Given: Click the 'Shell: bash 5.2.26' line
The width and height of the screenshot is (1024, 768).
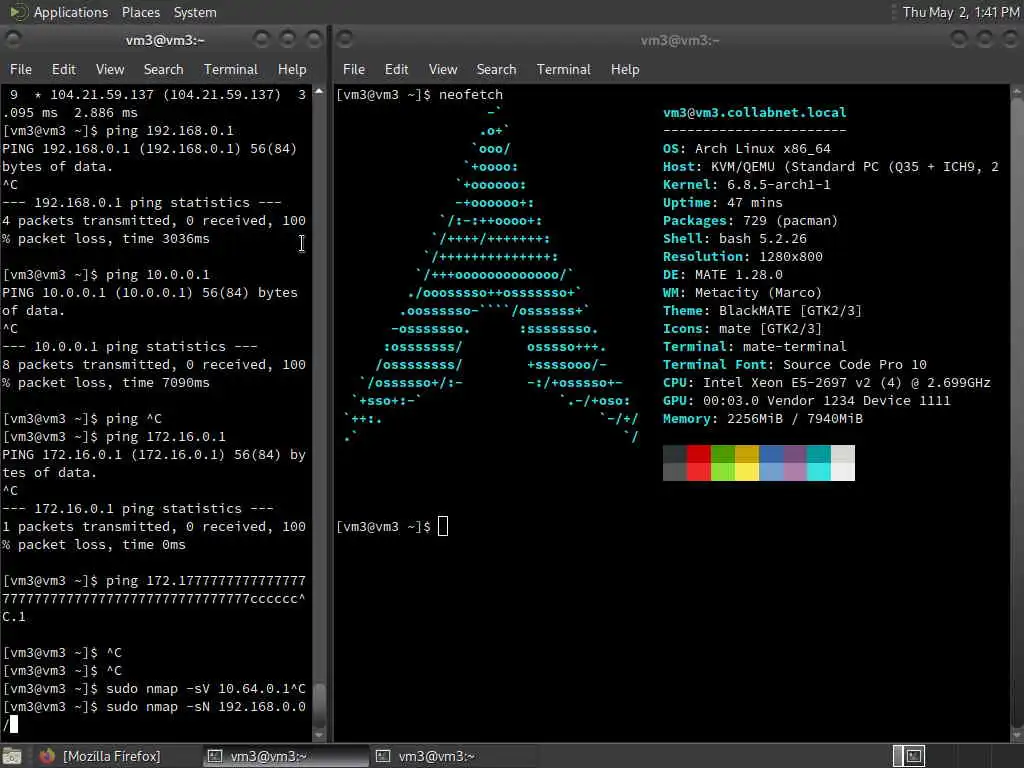Looking at the screenshot, I should coord(735,238).
